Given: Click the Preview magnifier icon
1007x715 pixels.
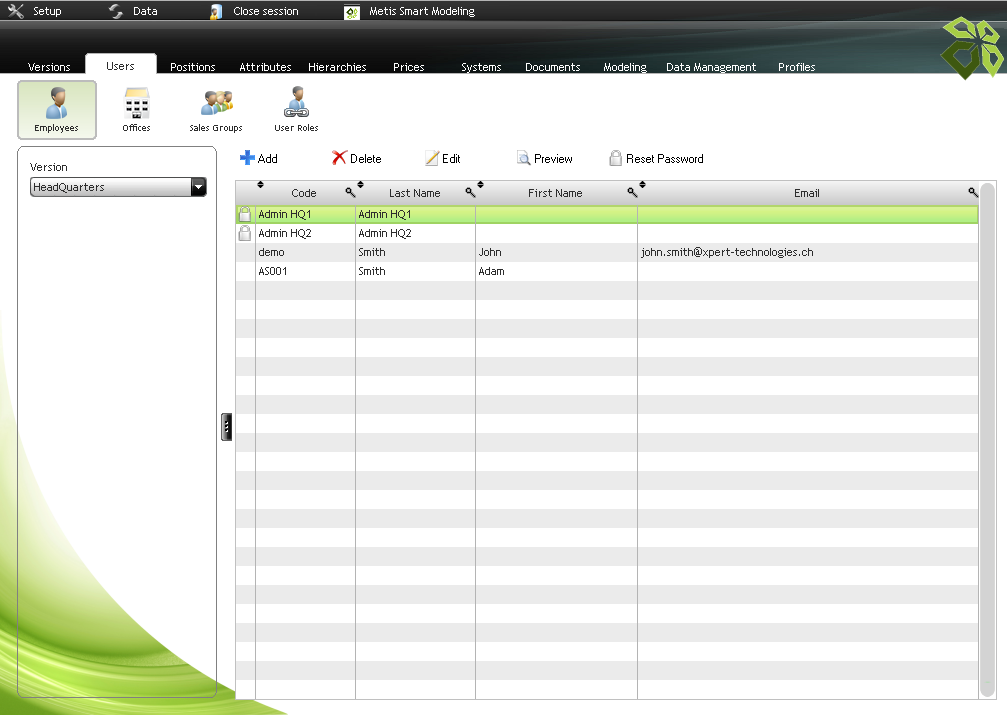Looking at the screenshot, I should coord(523,158).
